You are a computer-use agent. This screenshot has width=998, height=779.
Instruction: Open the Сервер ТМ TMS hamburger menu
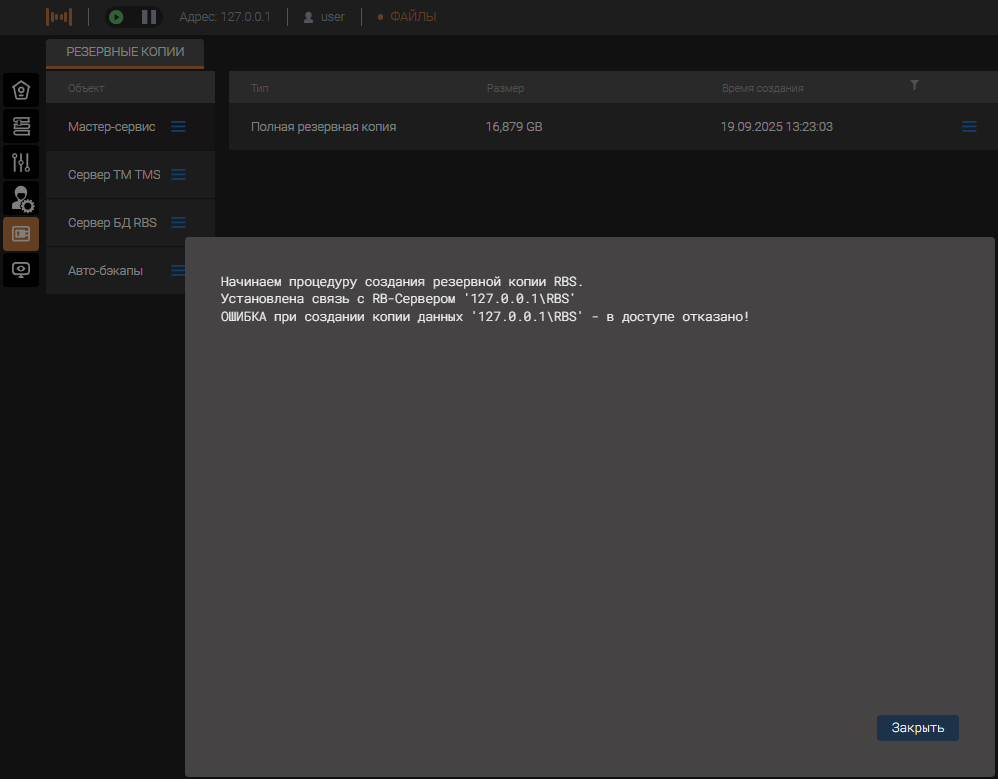click(178, 175)
